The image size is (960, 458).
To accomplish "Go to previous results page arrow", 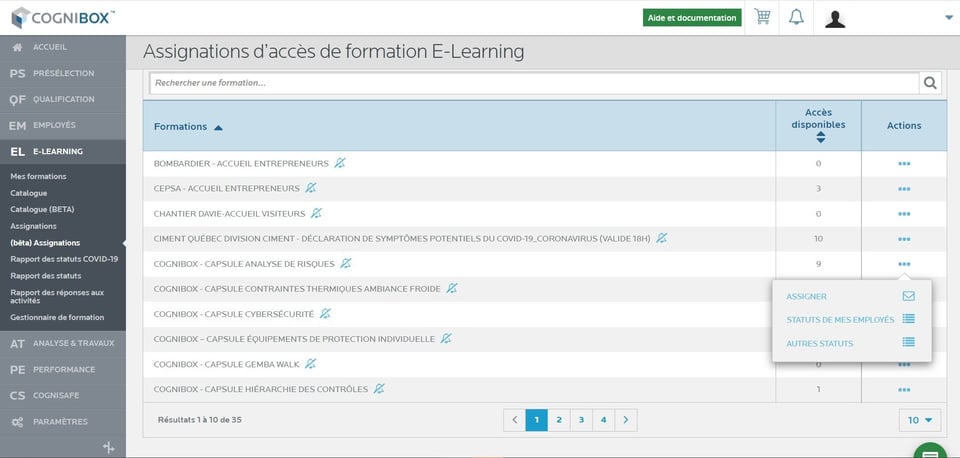I will tap(515, 420).
